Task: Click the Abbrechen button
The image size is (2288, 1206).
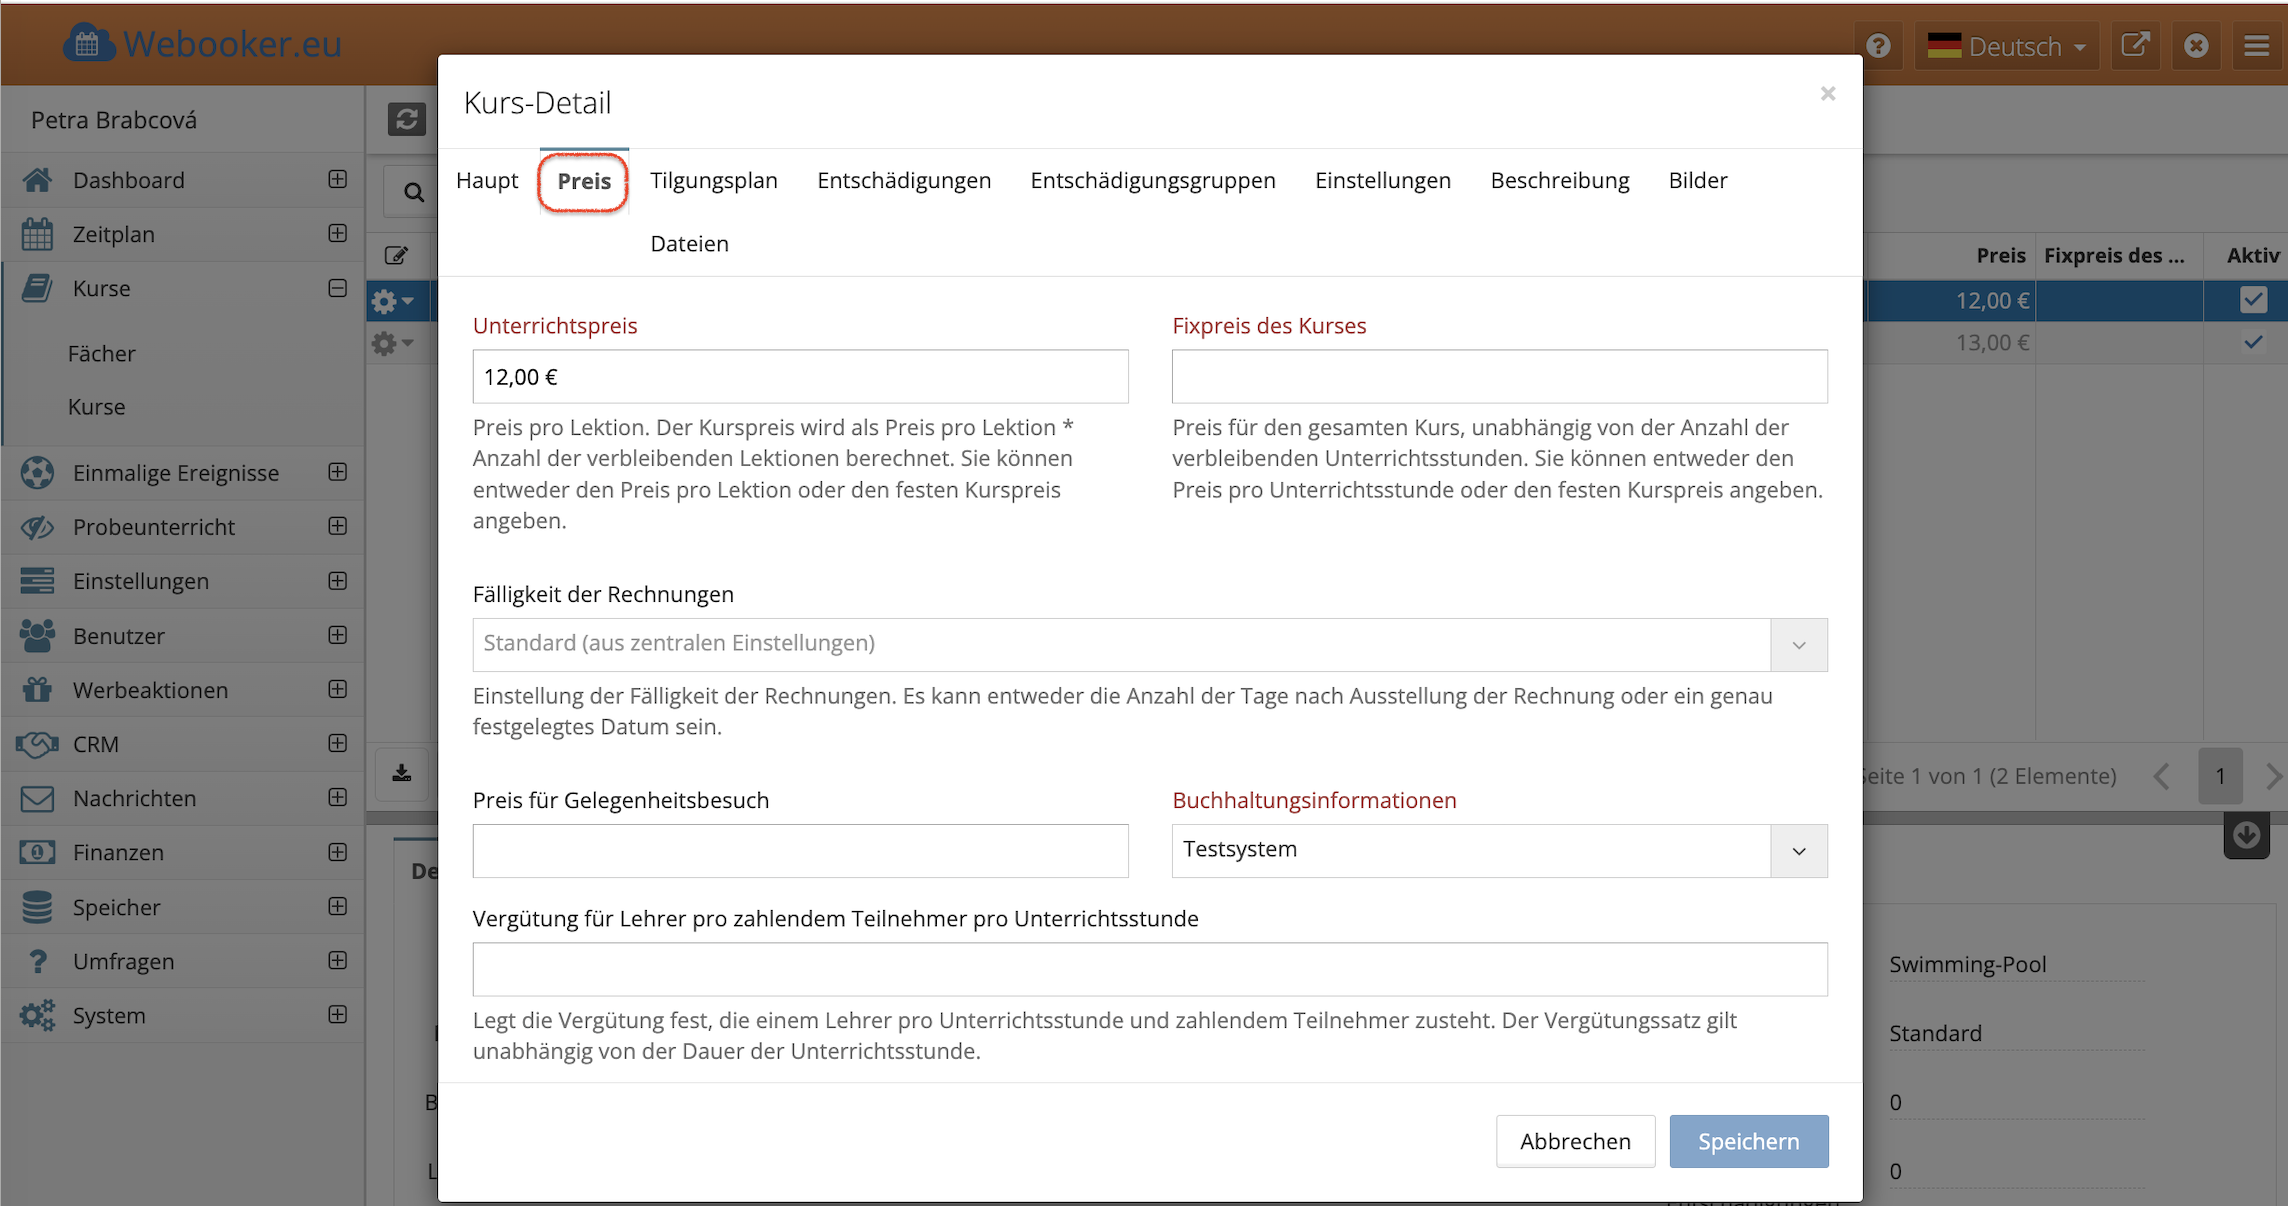Action: click(1575, 1142)
